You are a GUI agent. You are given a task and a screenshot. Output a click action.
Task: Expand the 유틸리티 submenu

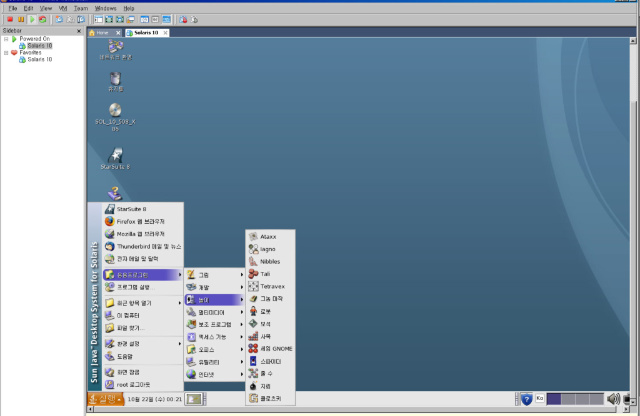coord(215,362)
